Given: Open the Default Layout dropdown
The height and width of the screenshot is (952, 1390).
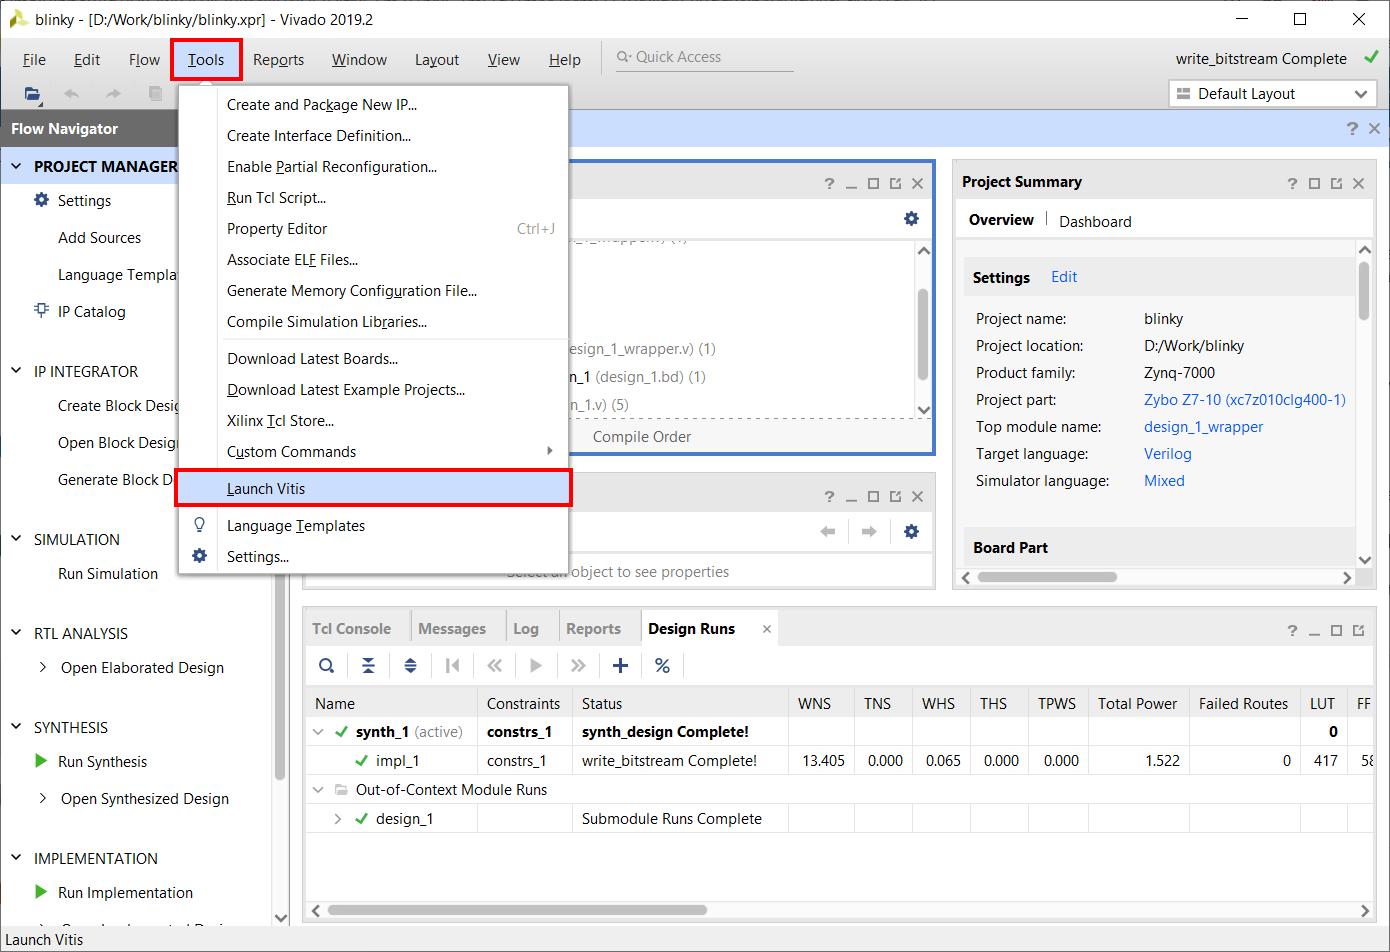Looking at the screenshot, I should (1272, 94).
